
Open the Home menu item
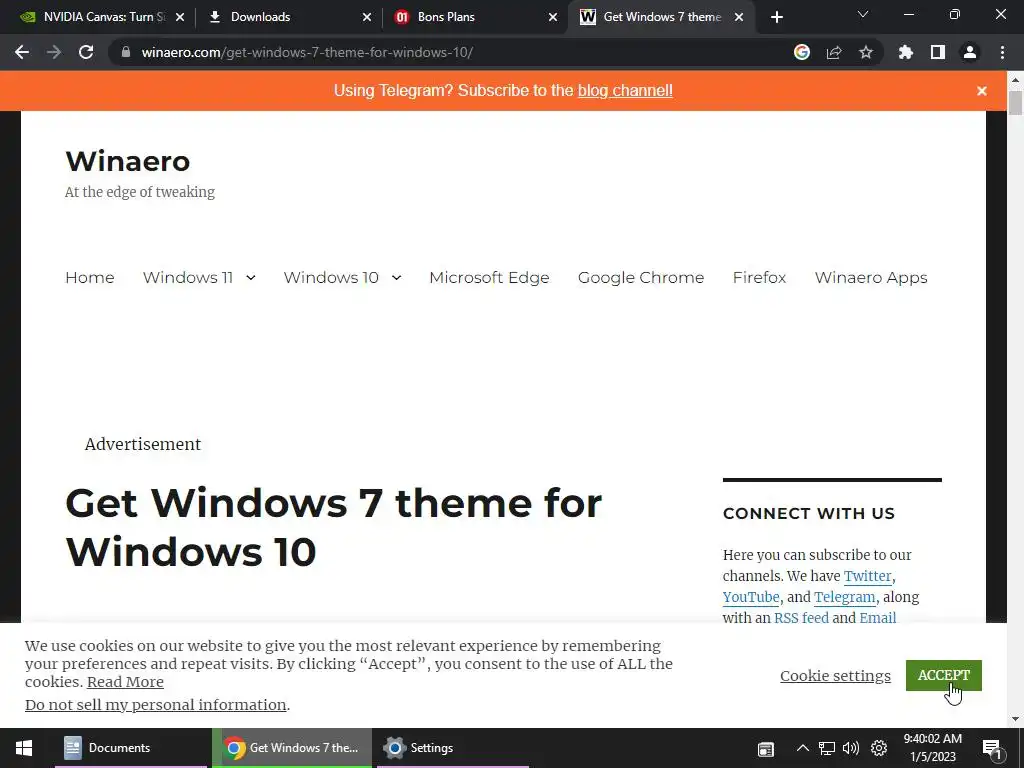tap(89, 278)
